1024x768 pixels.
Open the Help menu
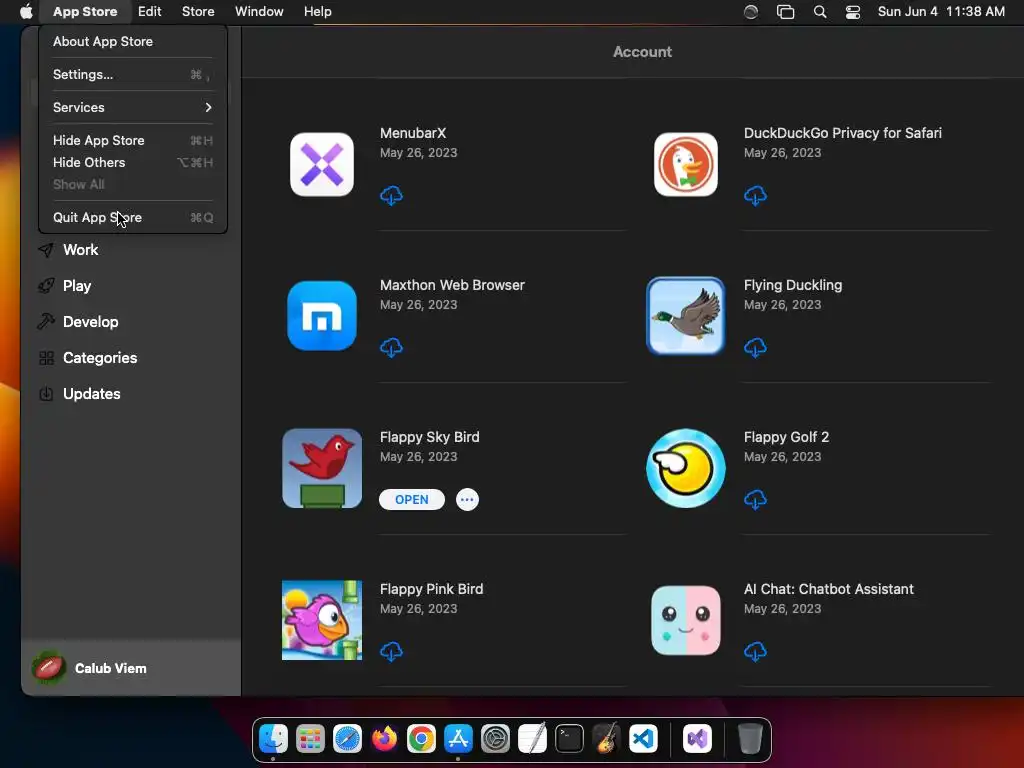click(x=317, y=12)
